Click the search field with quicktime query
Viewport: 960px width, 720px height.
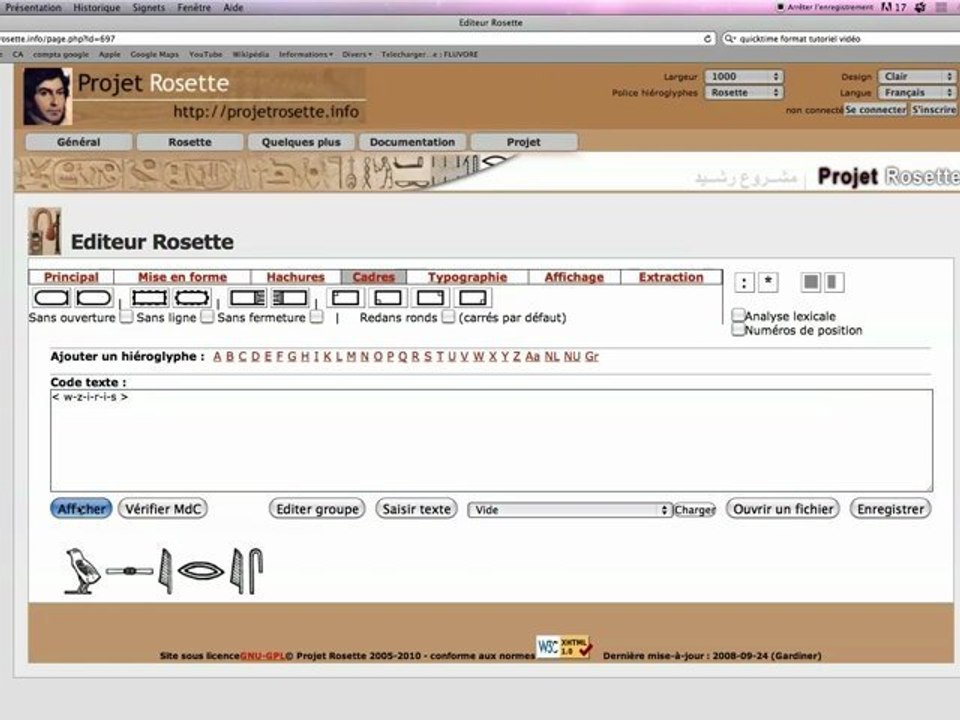pyautogui.click(x=842, y=39)
